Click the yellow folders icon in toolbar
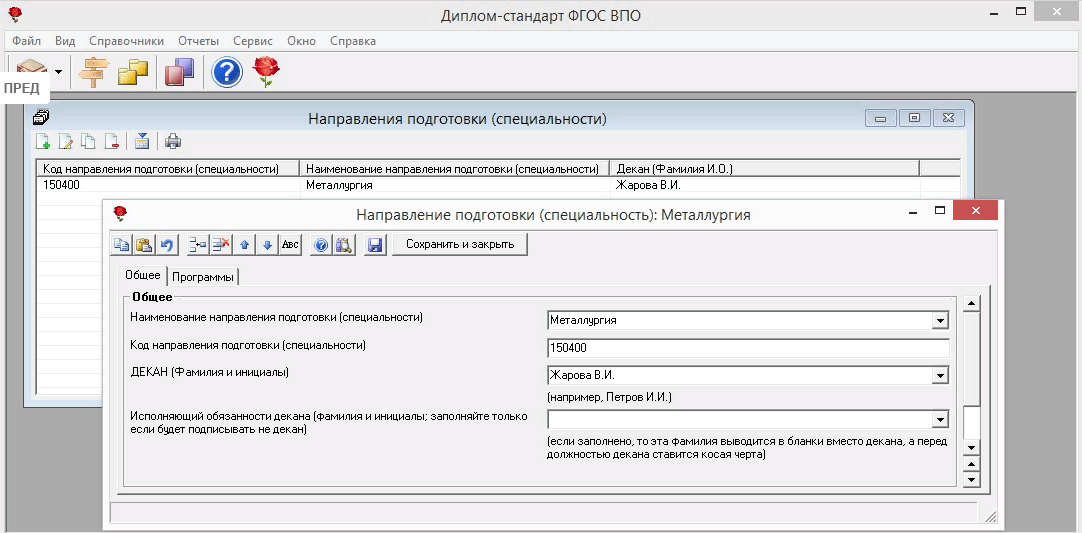 tap(133, 72)
